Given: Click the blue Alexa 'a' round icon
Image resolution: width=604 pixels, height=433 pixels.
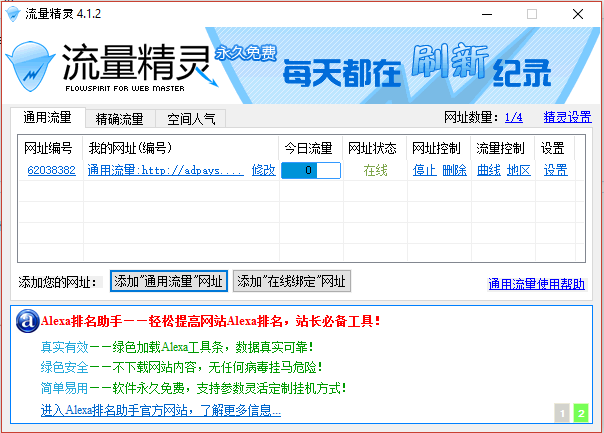Looking at the screenshot, I should click(x=27, y=321).
